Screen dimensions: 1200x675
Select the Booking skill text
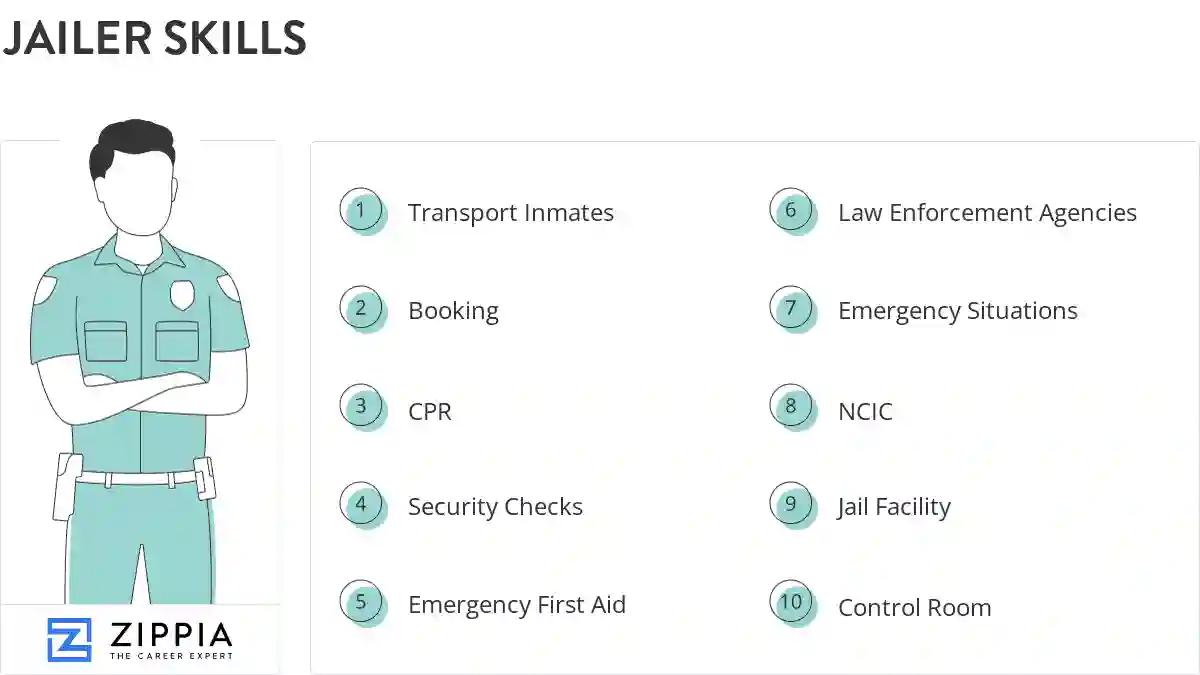(x=453, y=311)
